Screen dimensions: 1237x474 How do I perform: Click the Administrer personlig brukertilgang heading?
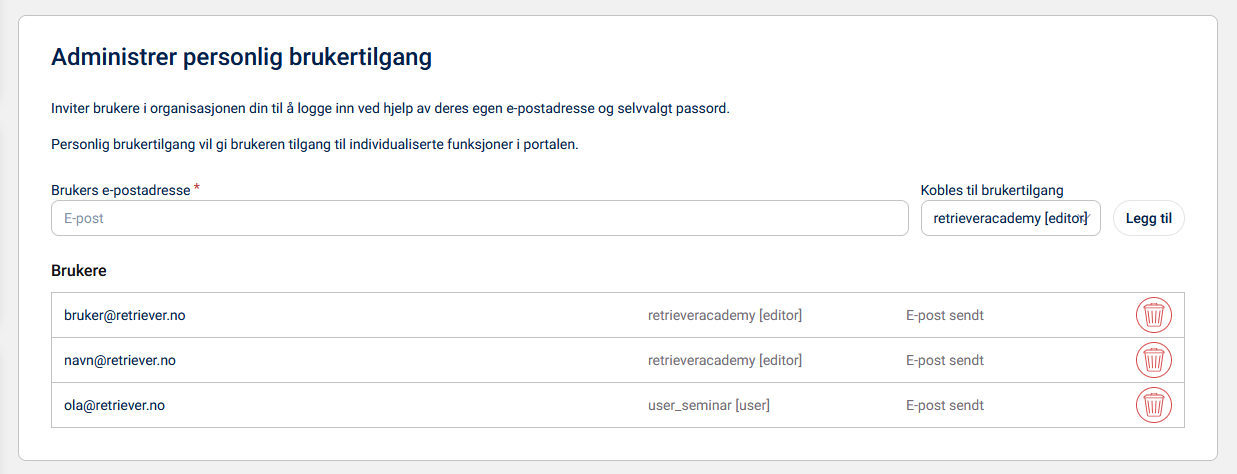(x=241, y=57)
